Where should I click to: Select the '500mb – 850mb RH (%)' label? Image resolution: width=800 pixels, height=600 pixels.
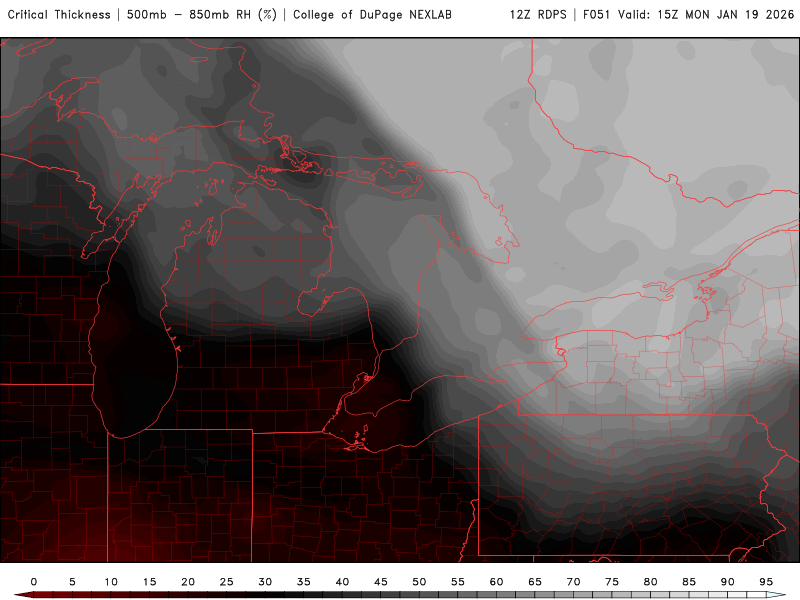point(202,15)
